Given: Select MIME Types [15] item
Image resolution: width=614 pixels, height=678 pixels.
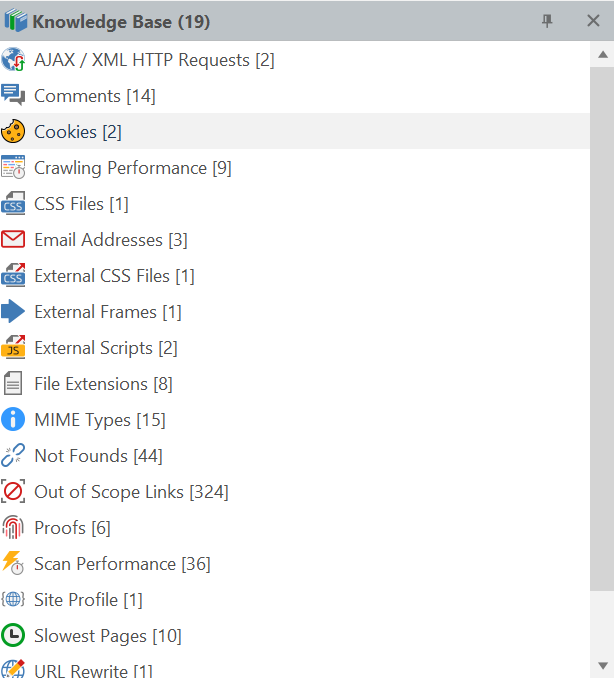Looking at the screenshot, I should click(x=99, y=420).
